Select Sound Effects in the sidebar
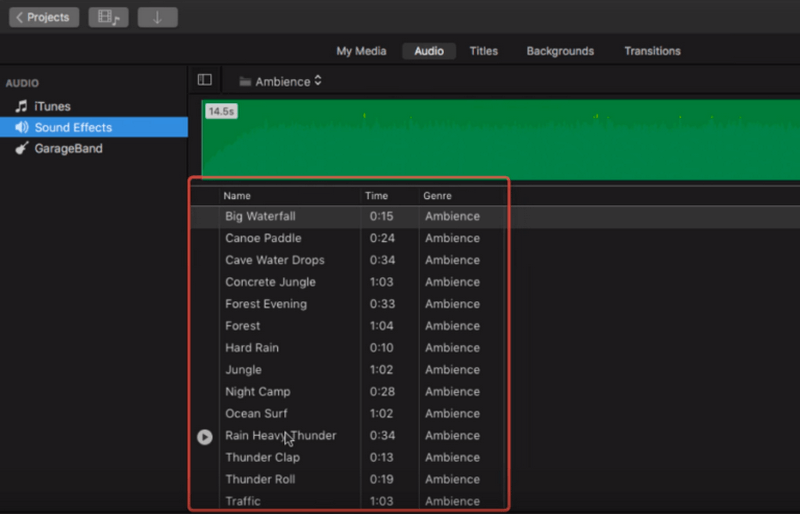Screen dimensions: 800x514 pos(94,127)
